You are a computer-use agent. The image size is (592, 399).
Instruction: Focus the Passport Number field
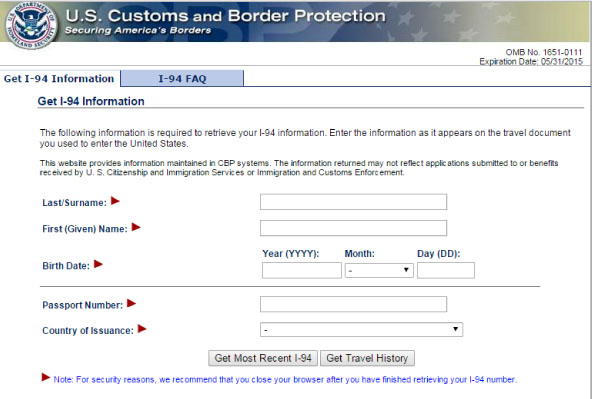point(353,304)
